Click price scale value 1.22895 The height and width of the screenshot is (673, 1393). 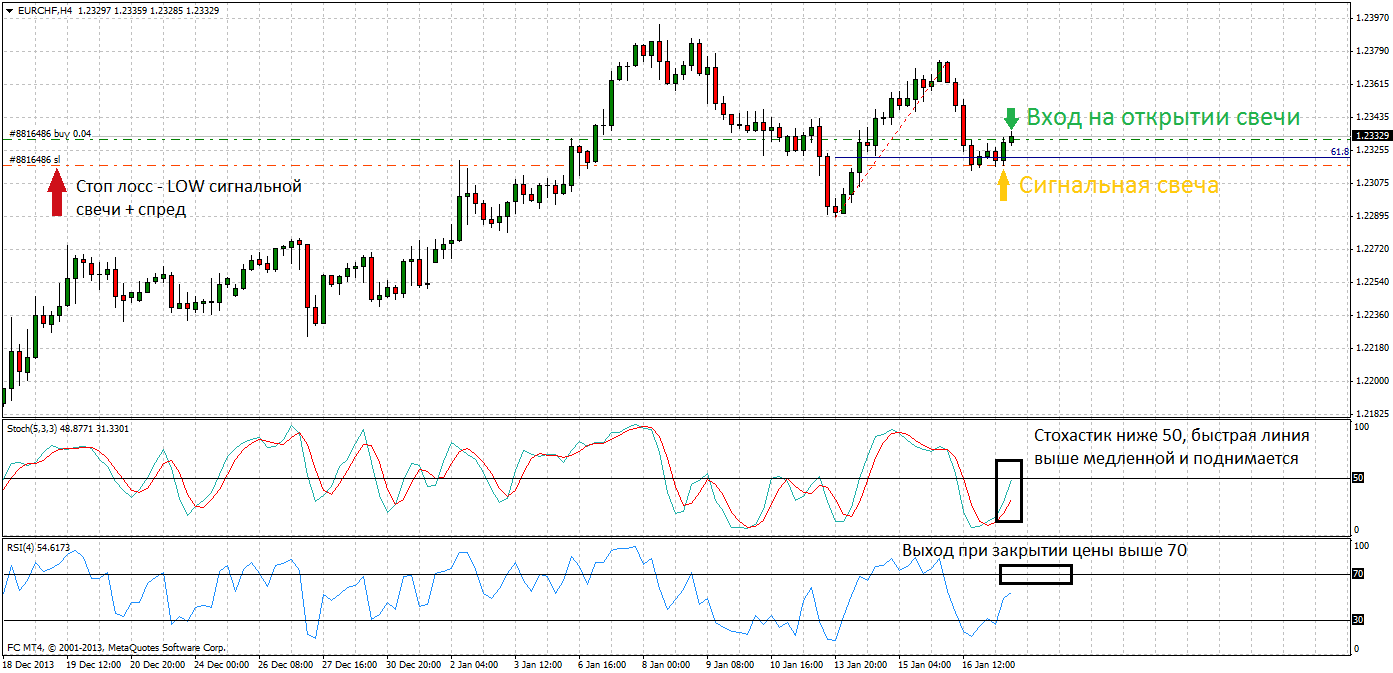(1371, 216)
